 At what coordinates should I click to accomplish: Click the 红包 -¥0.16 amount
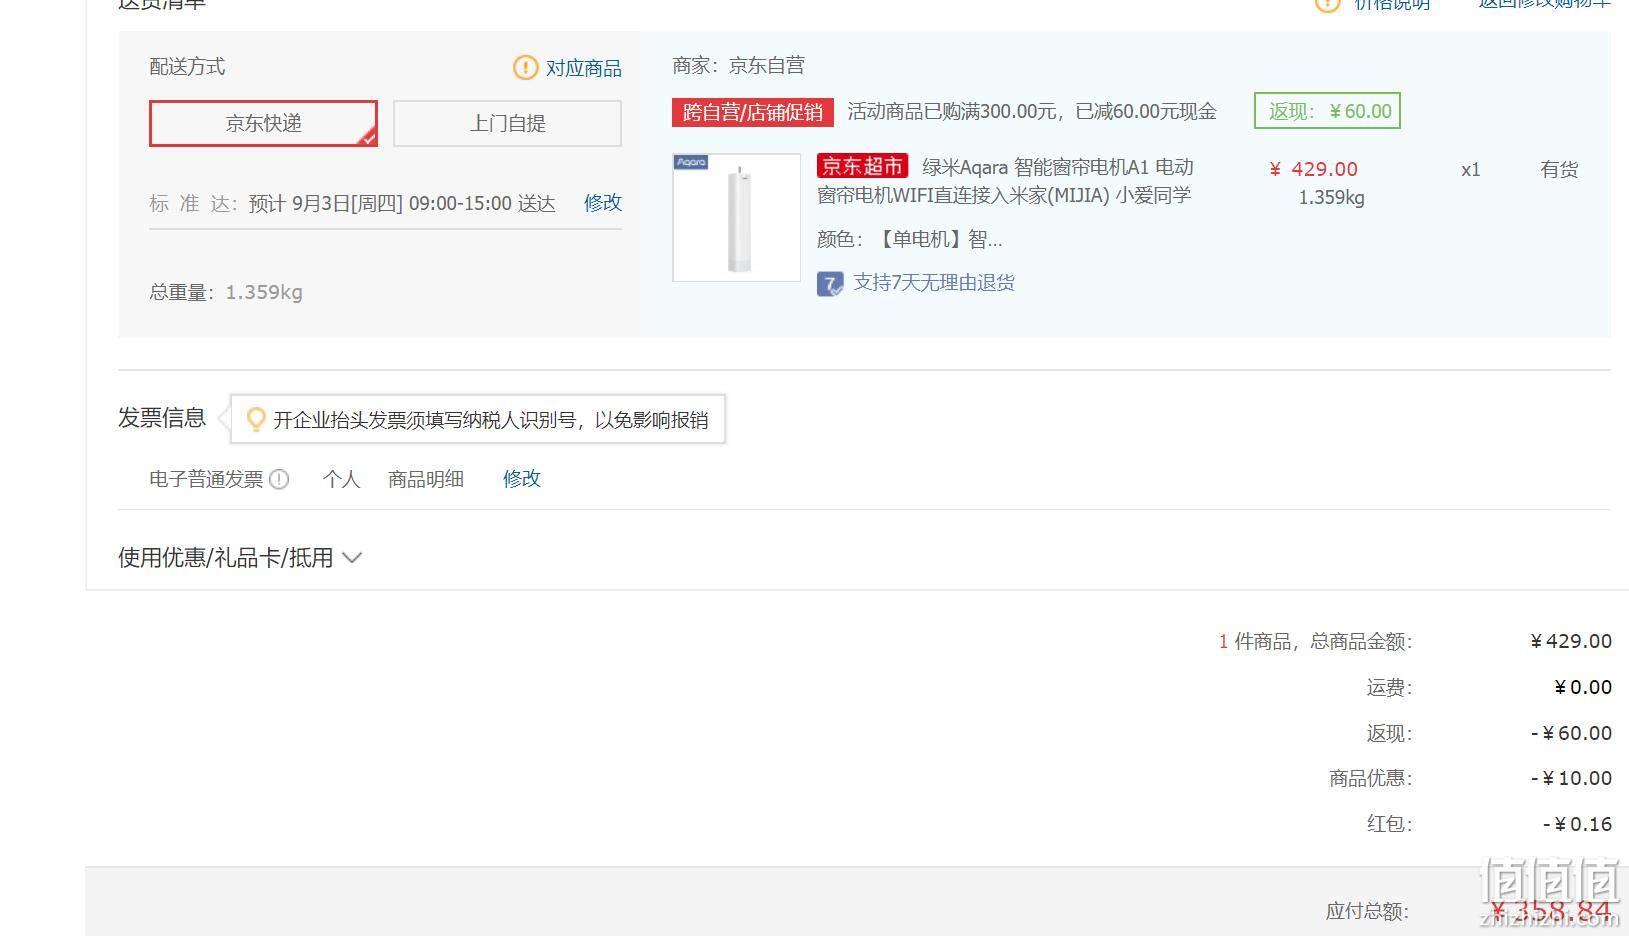[1577, 824]
